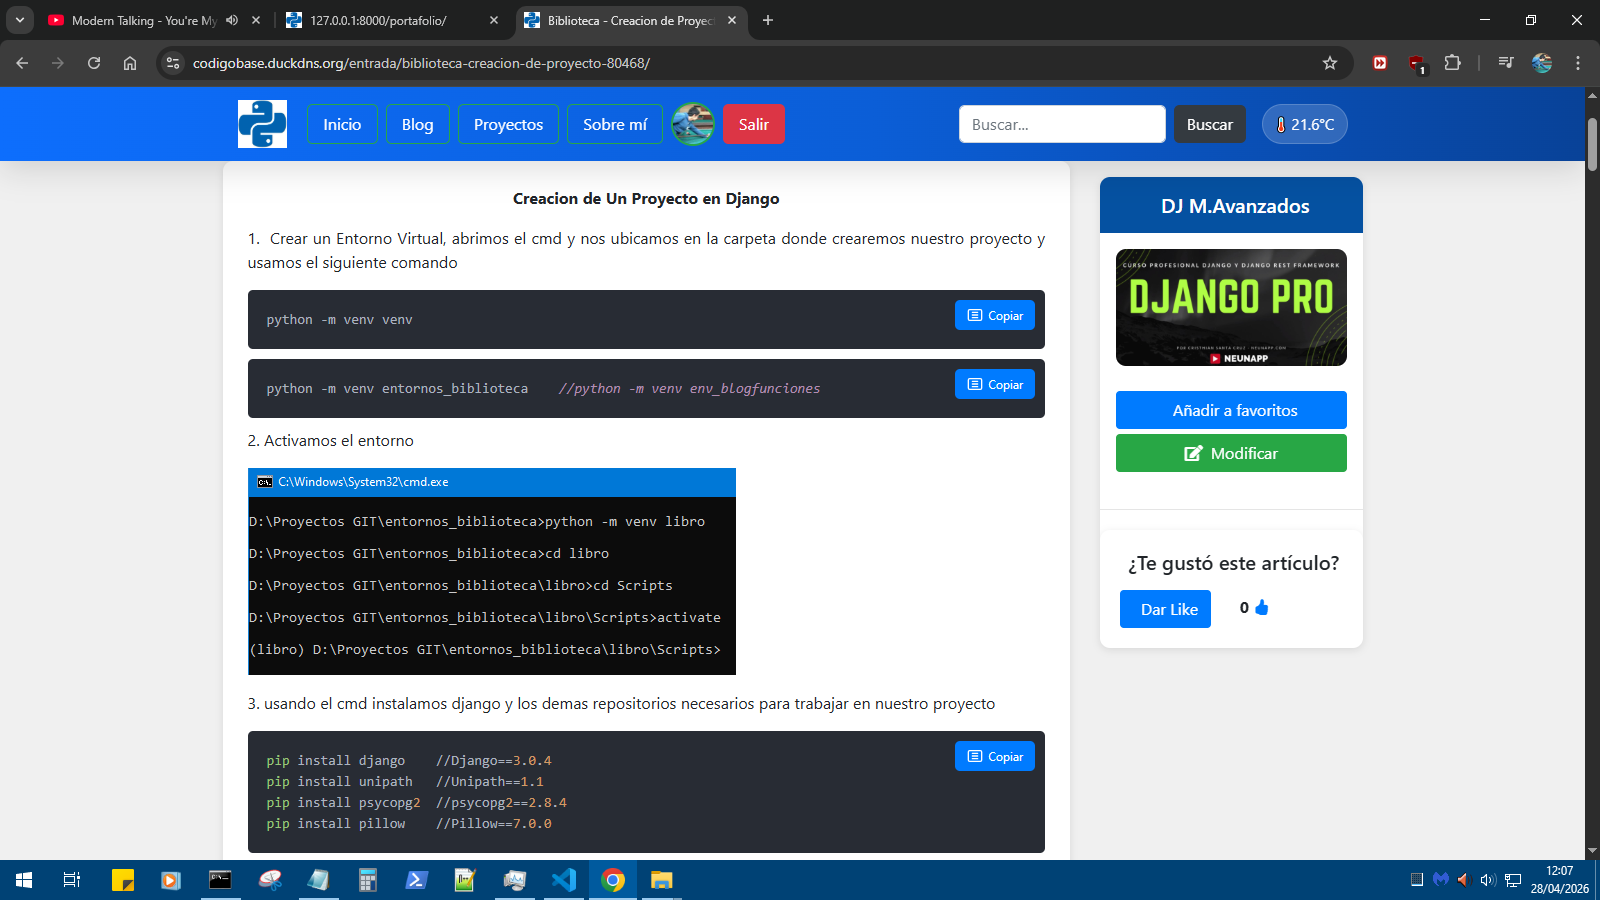Open the taskbar clock showing 12:07

pyautogui.click(x=1559, y=880)
